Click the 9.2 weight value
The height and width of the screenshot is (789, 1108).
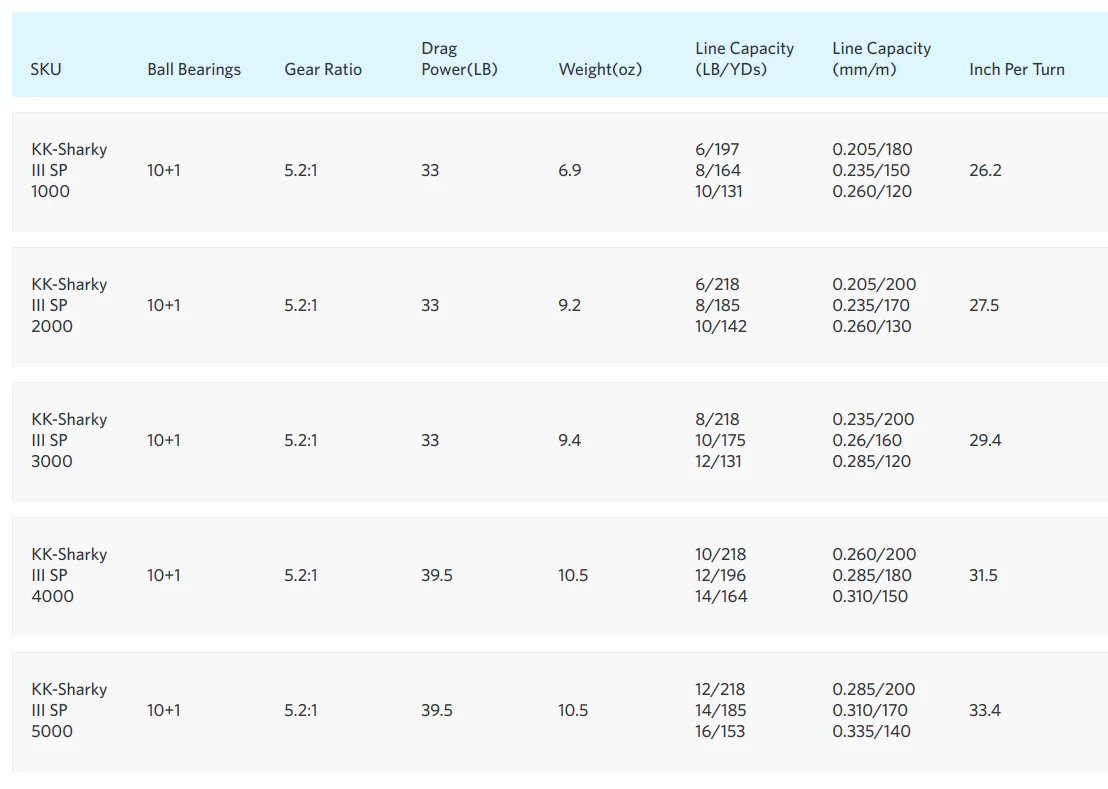click(x=570, y=305)
